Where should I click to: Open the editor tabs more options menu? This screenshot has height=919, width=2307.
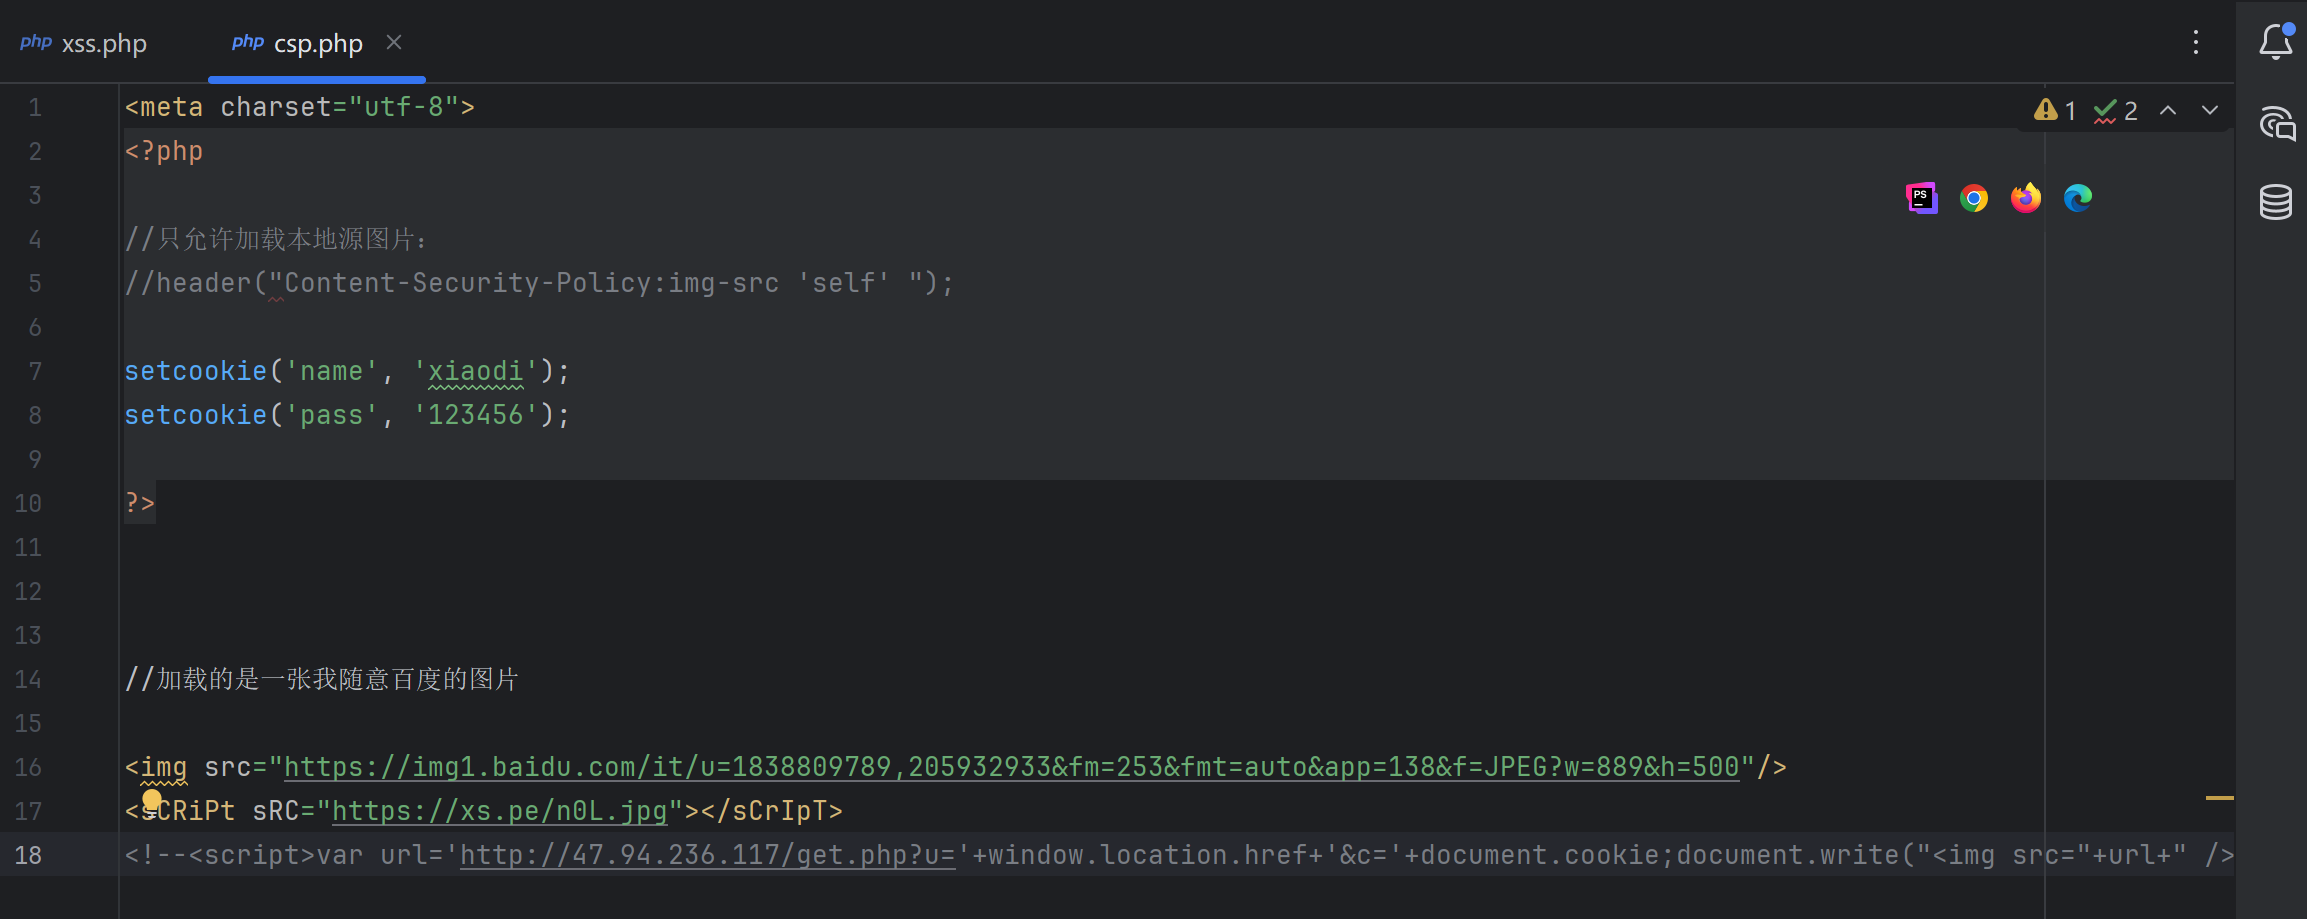2196,42
